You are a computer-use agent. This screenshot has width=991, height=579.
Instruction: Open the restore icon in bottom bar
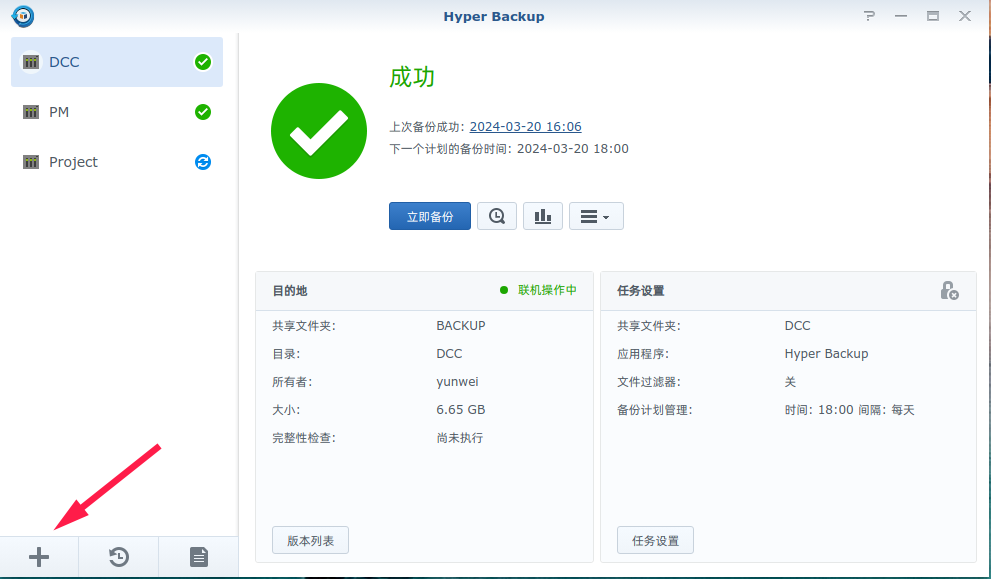click(119, 557)
